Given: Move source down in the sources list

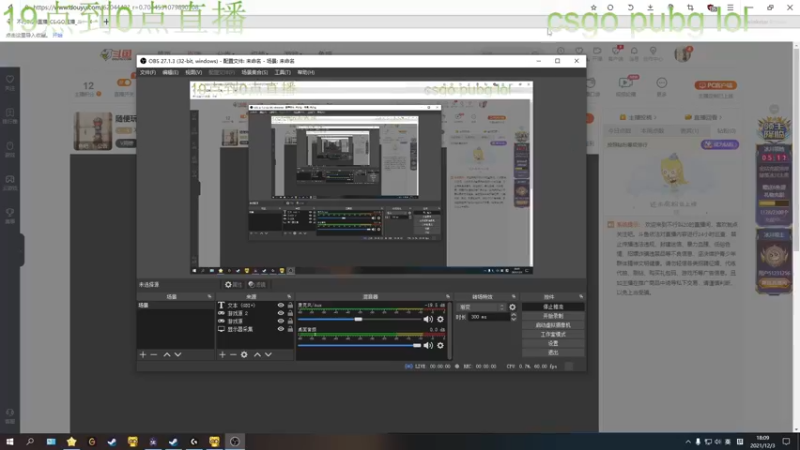Looking at the screenshot, I should [x=268, y=355].
